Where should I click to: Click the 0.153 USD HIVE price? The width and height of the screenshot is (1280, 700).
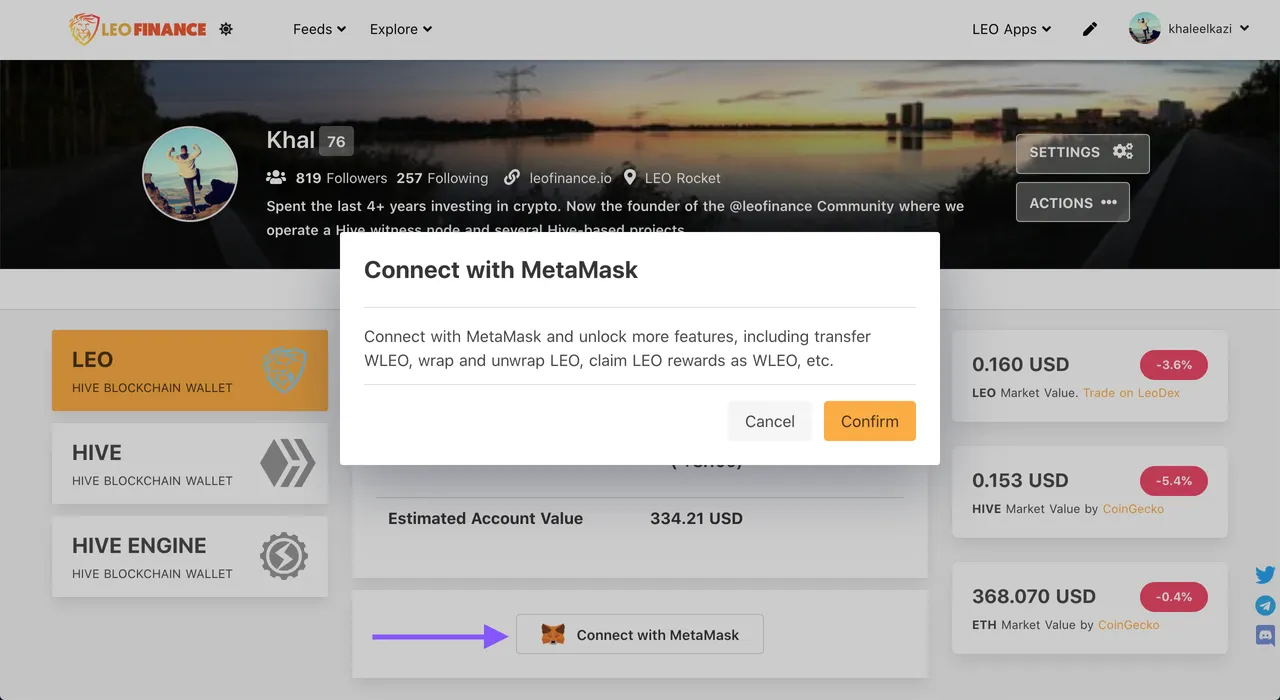click(1020, 481)
